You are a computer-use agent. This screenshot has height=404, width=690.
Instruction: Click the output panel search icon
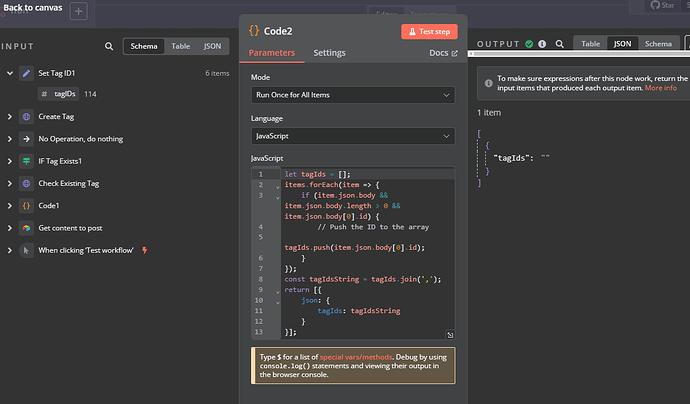click(559, 44)
